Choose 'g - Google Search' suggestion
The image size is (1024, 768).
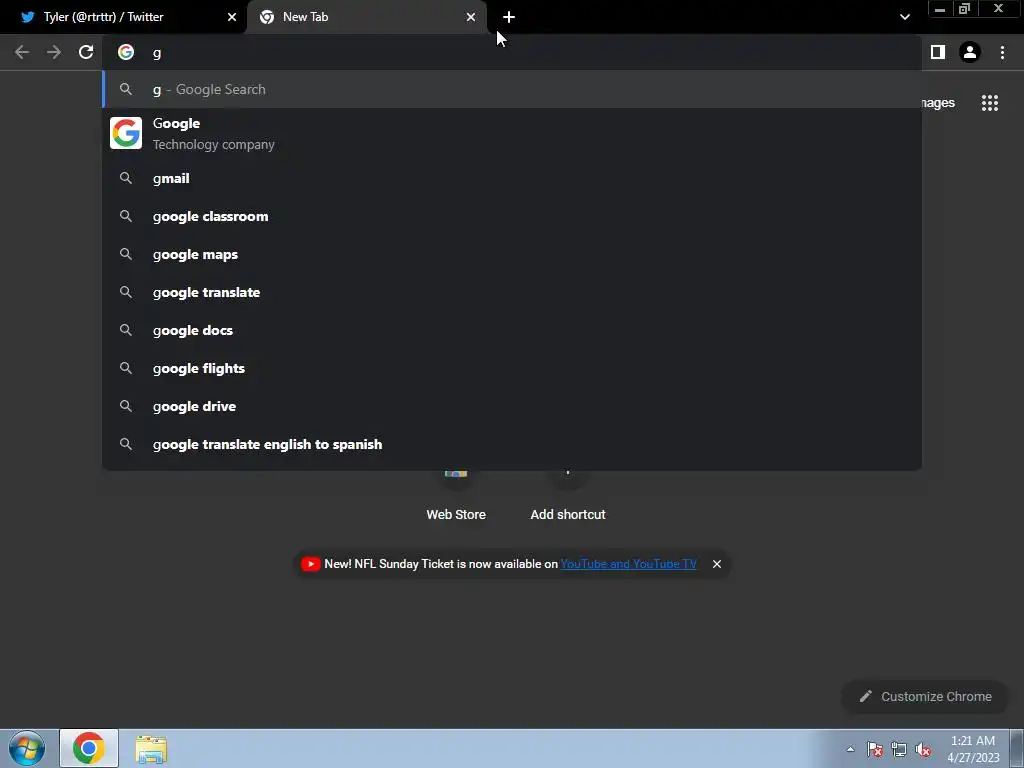pyautogui.click(x=512, y=89)
